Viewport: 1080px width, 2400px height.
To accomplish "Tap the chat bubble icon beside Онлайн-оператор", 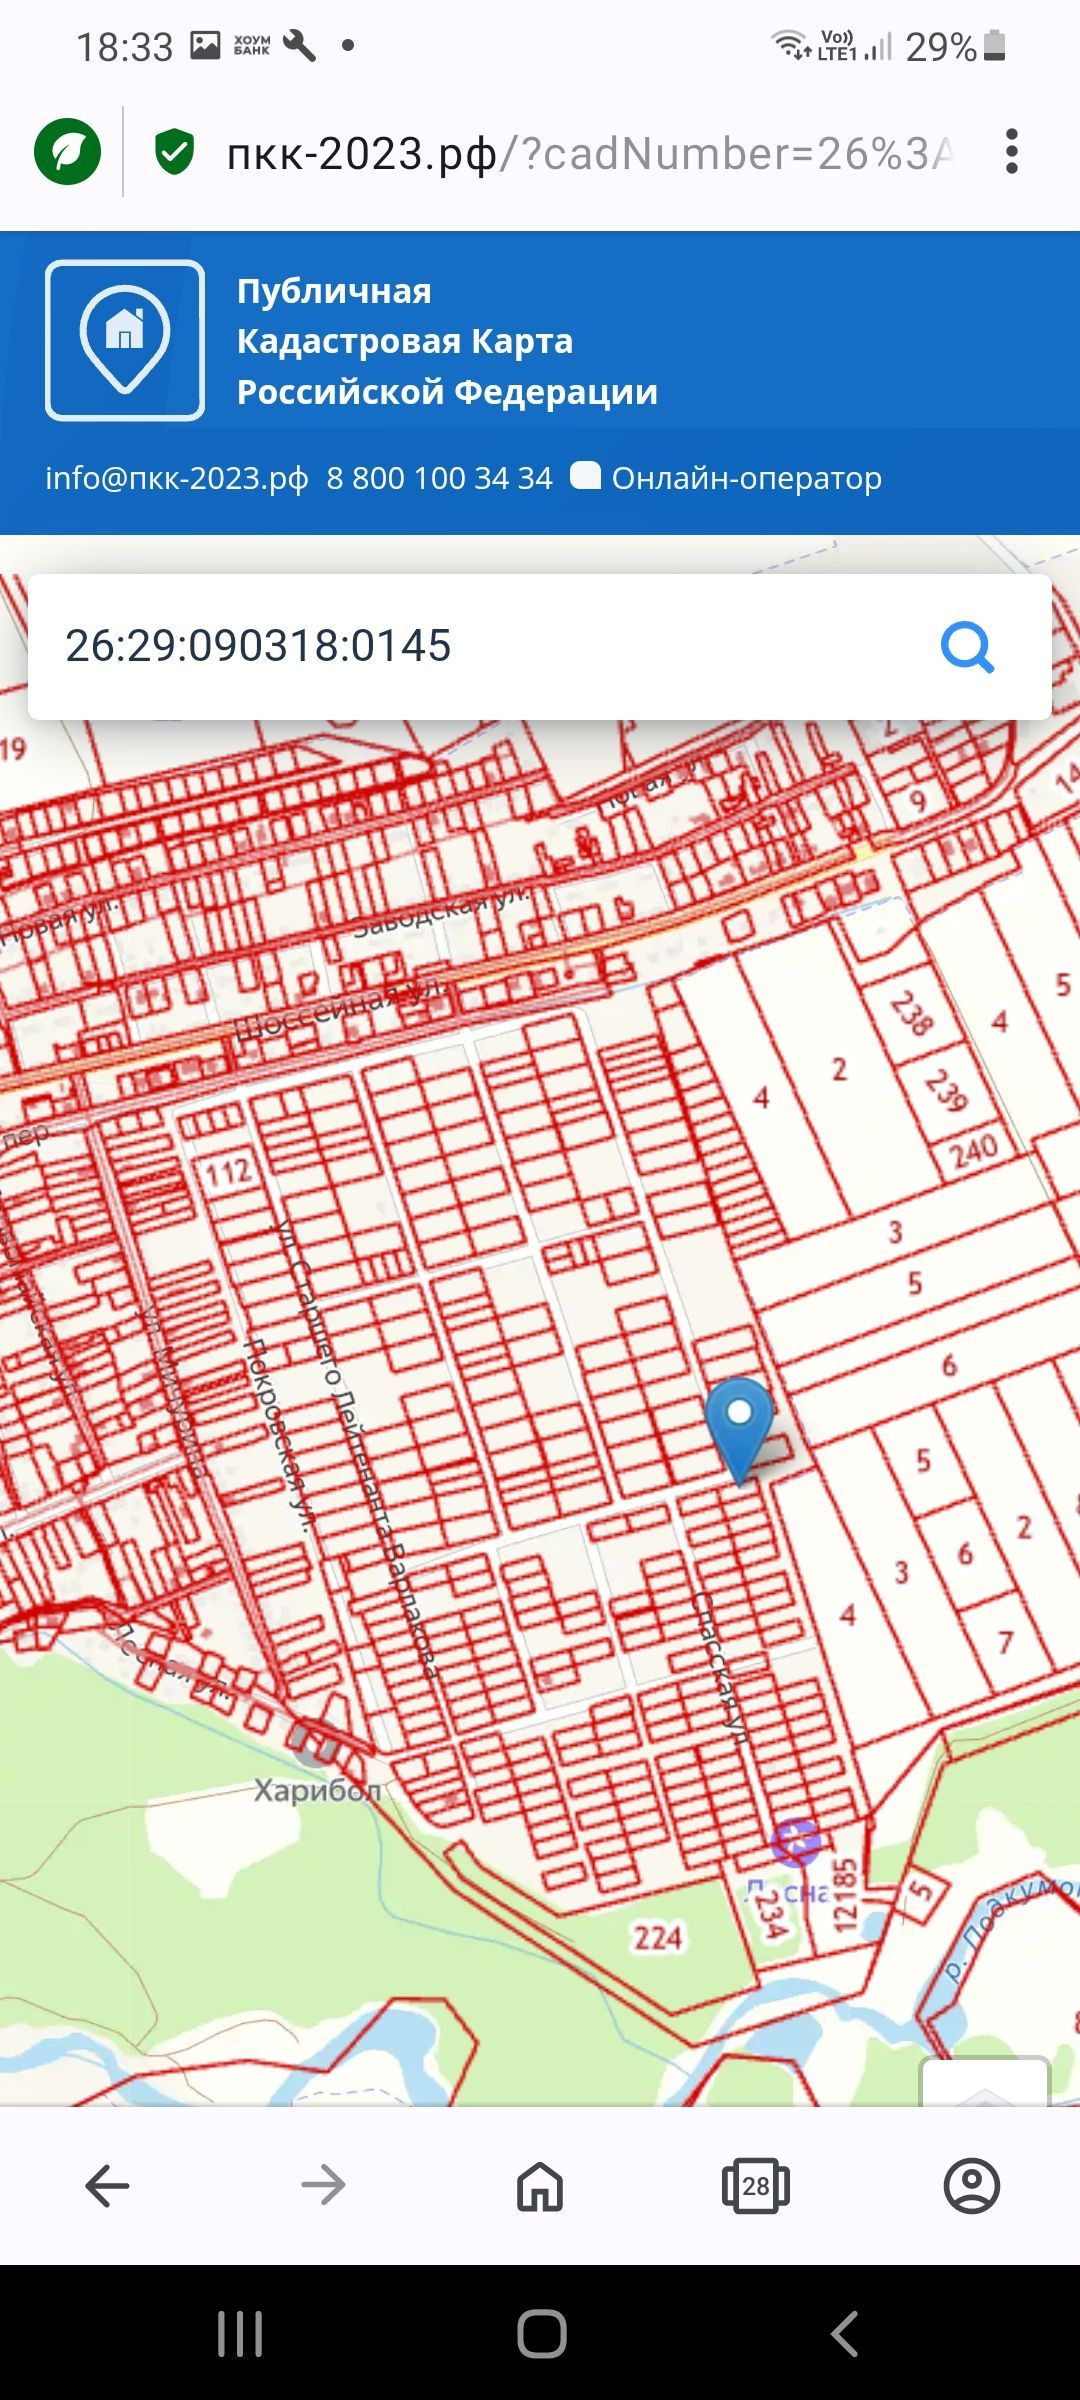I will click(586, 476).
